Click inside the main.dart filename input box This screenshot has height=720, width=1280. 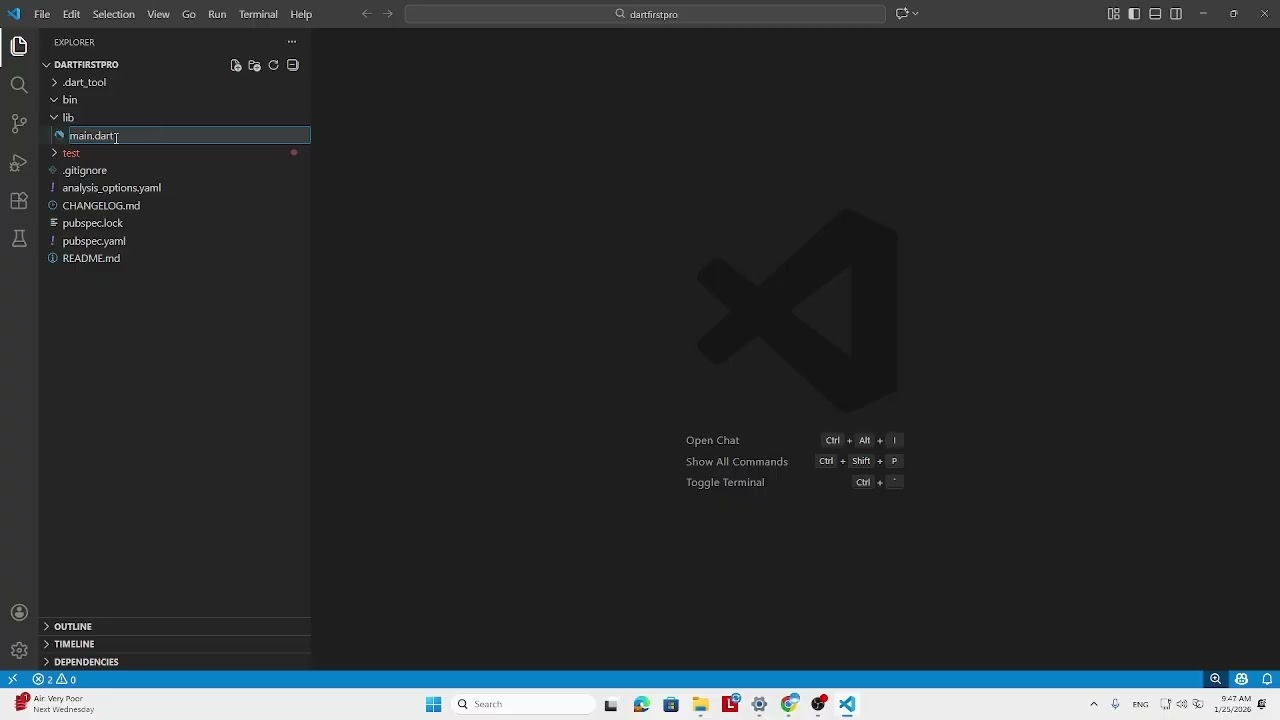189,135
